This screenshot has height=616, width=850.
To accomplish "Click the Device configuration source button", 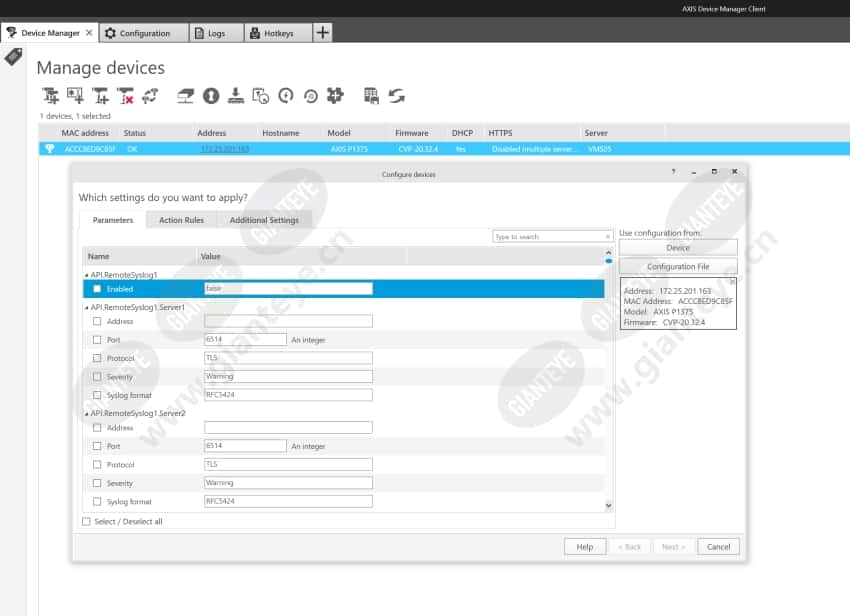I will [678, 248].
